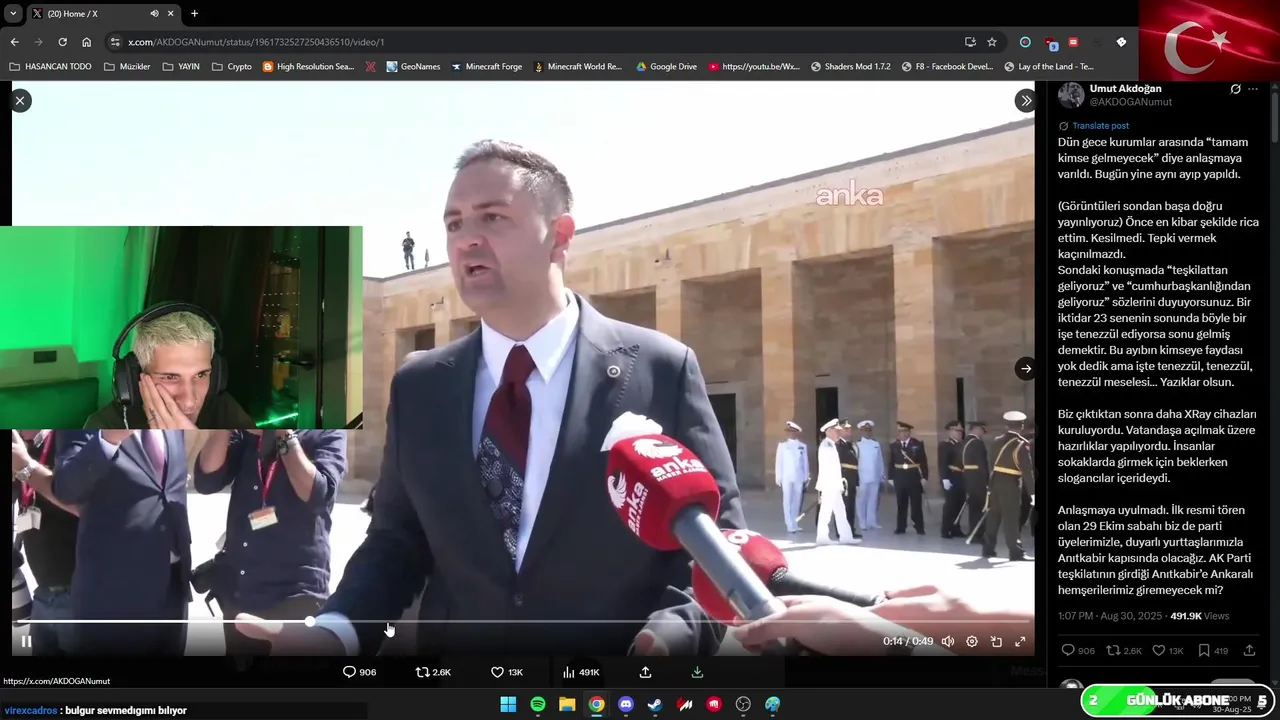Screen dimensions: 1280x720
Task: Open Umut Akdoğan's profile name
Action: click(x=1125, y=89)
